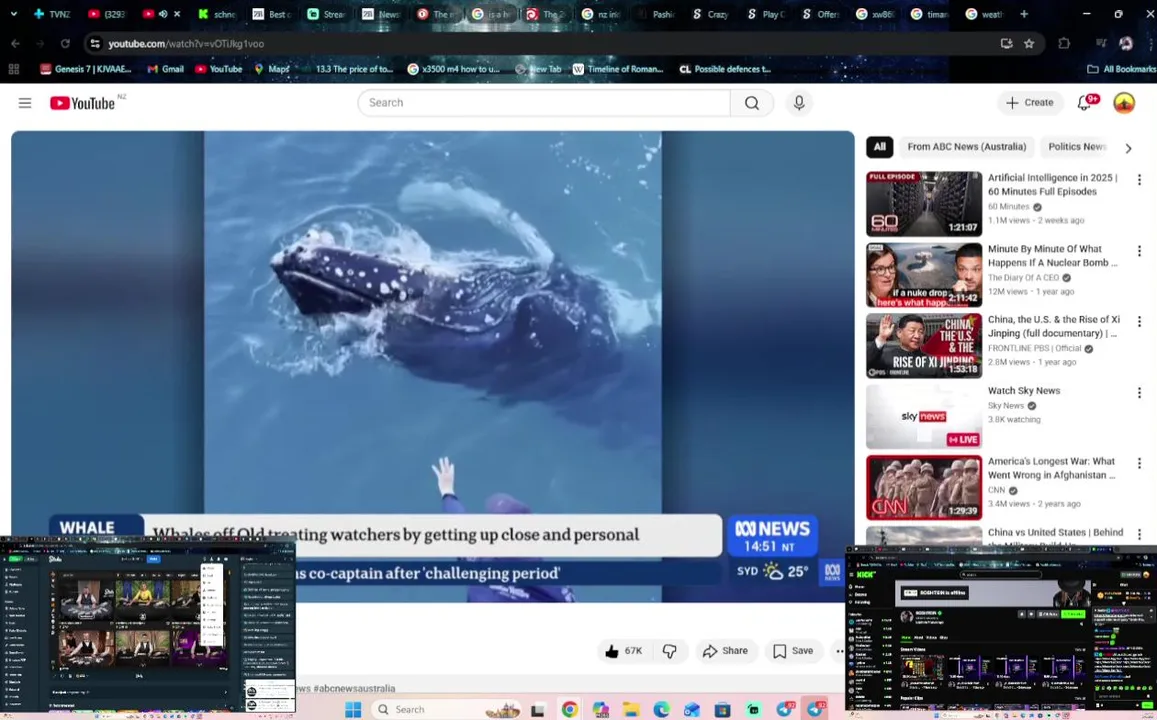
Task: Click the #abcnewsaustralia hashtag
Action: click(x=354, y=688)
